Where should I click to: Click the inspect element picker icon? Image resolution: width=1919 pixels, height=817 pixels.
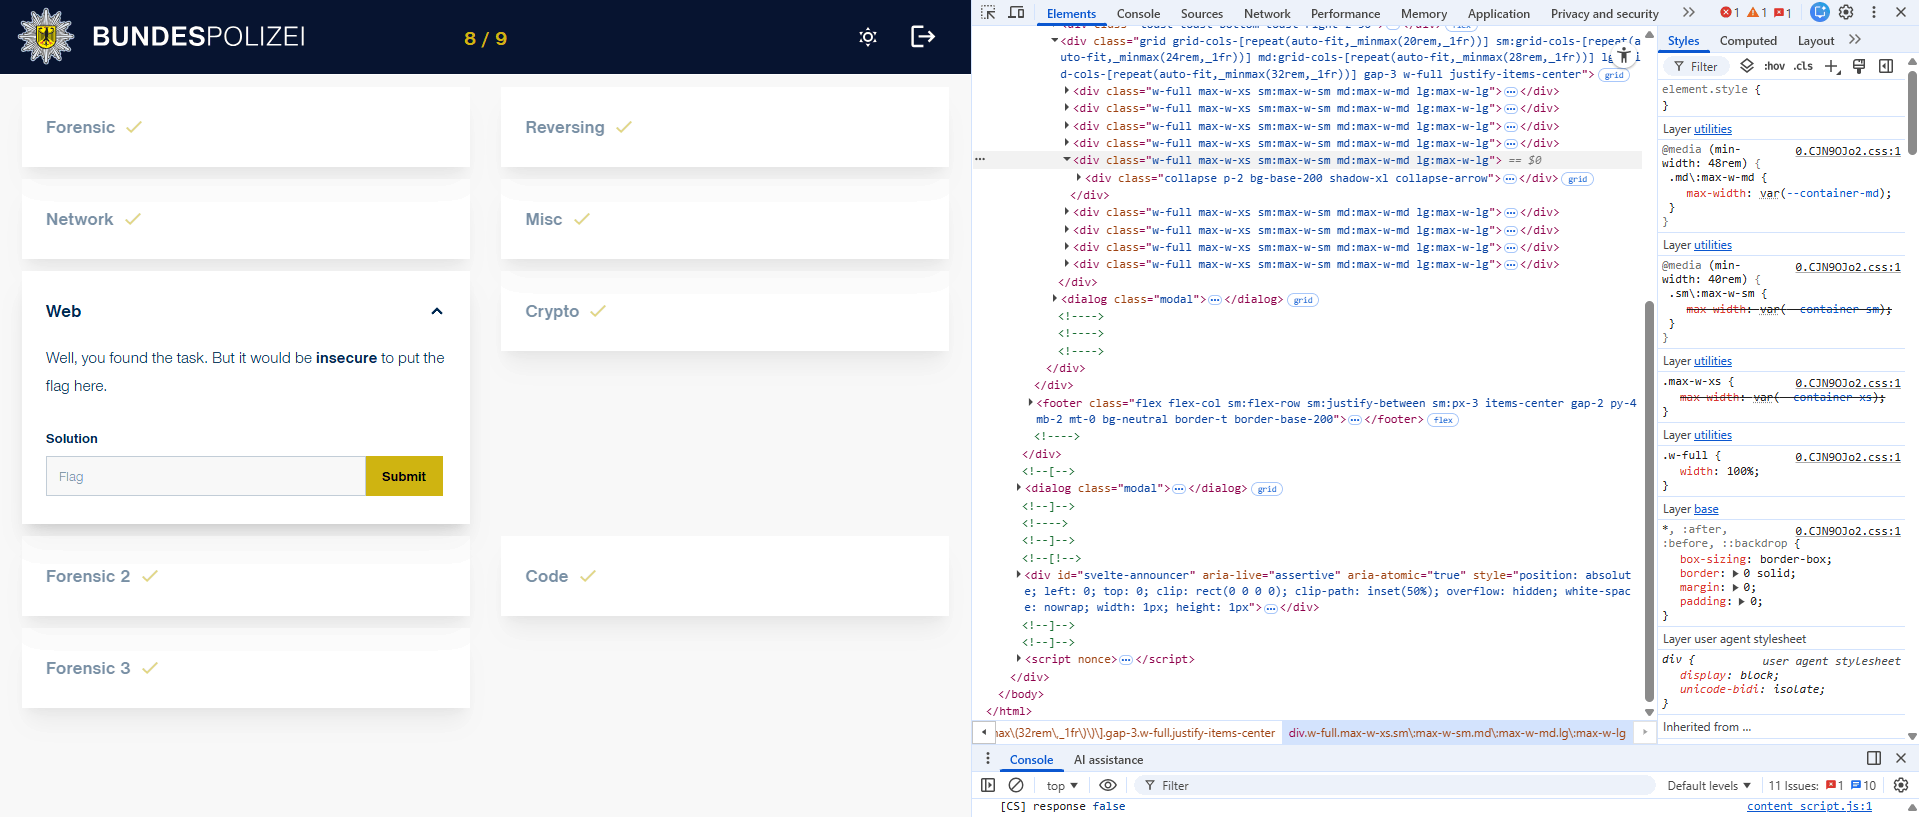(988, 13)
